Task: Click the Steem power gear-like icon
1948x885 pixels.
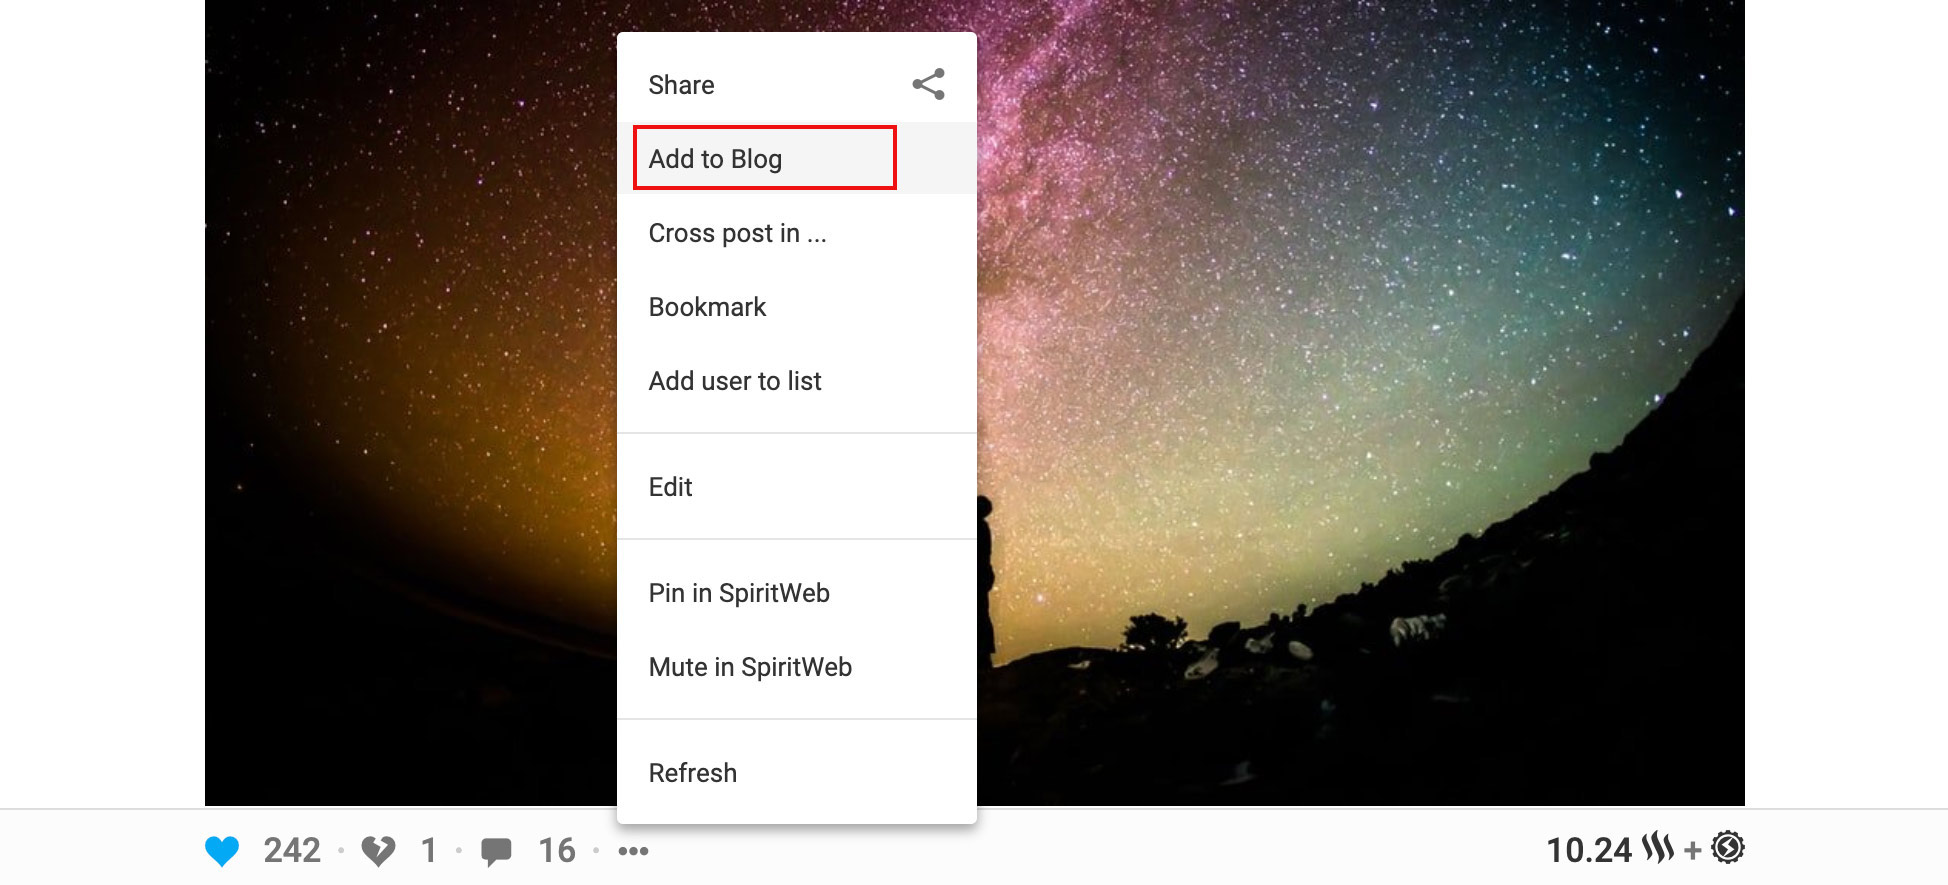Action: coord(1728,848)
